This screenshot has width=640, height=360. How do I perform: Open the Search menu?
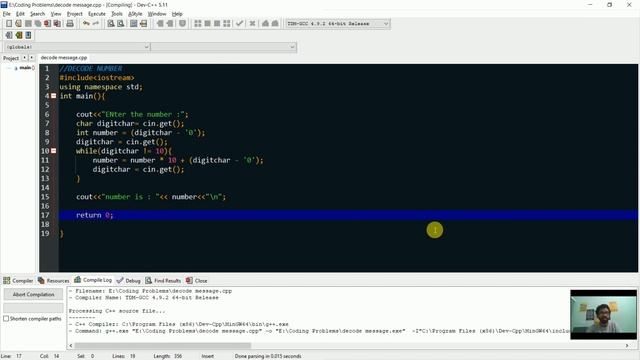click(x=38, y=14)
